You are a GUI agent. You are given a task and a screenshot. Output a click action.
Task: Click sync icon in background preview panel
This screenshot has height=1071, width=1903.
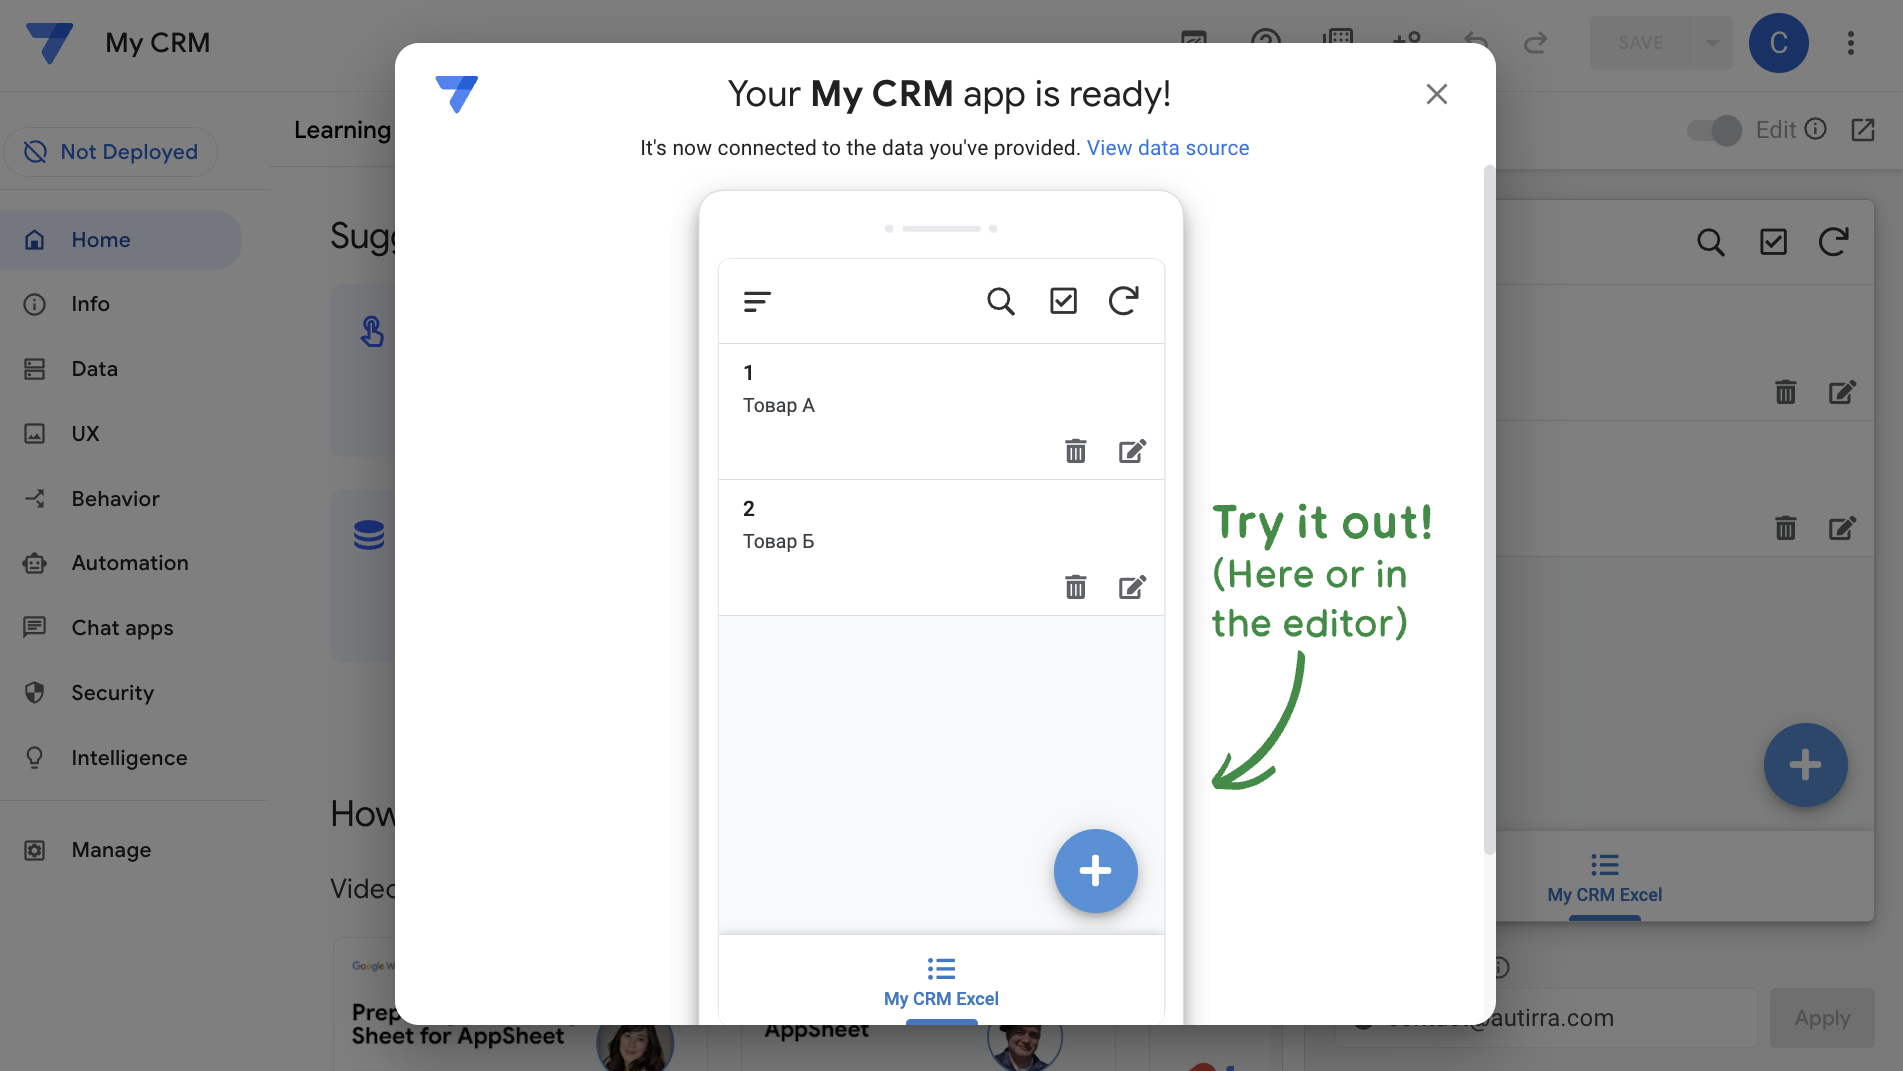pyautogui.click(x=1833, y=242)
